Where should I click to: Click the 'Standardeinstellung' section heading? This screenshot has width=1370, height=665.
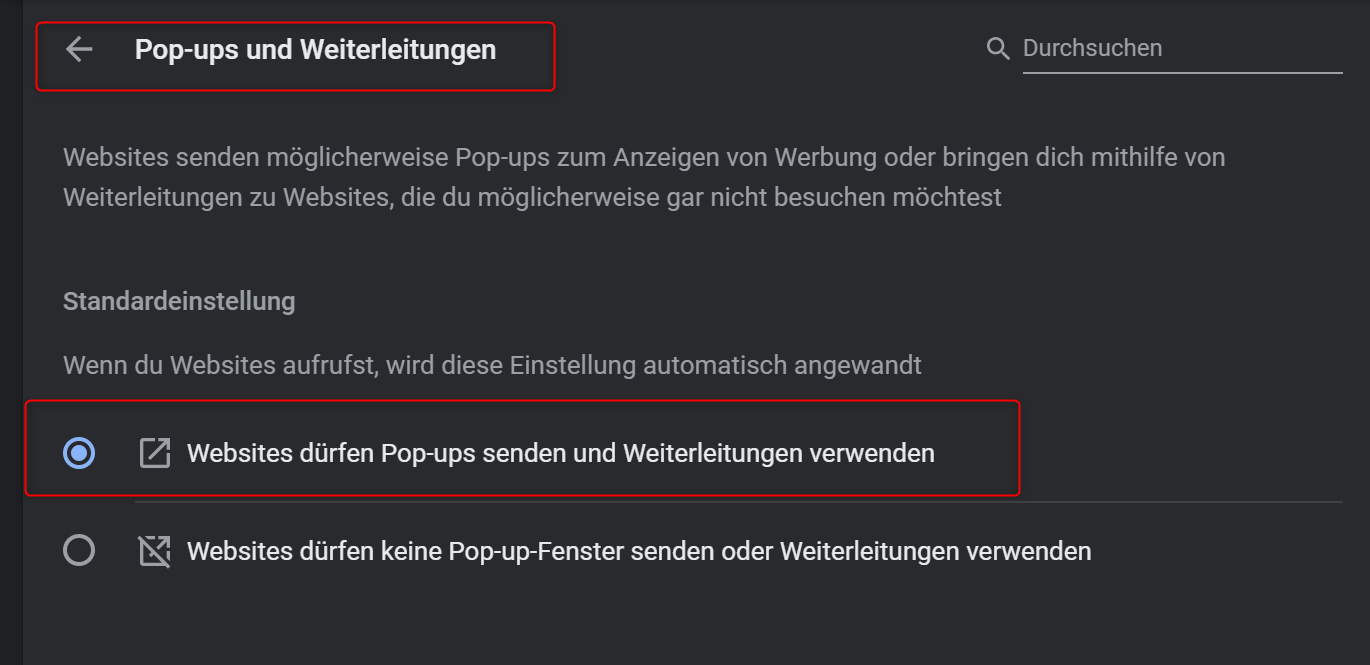coord(179,301)
